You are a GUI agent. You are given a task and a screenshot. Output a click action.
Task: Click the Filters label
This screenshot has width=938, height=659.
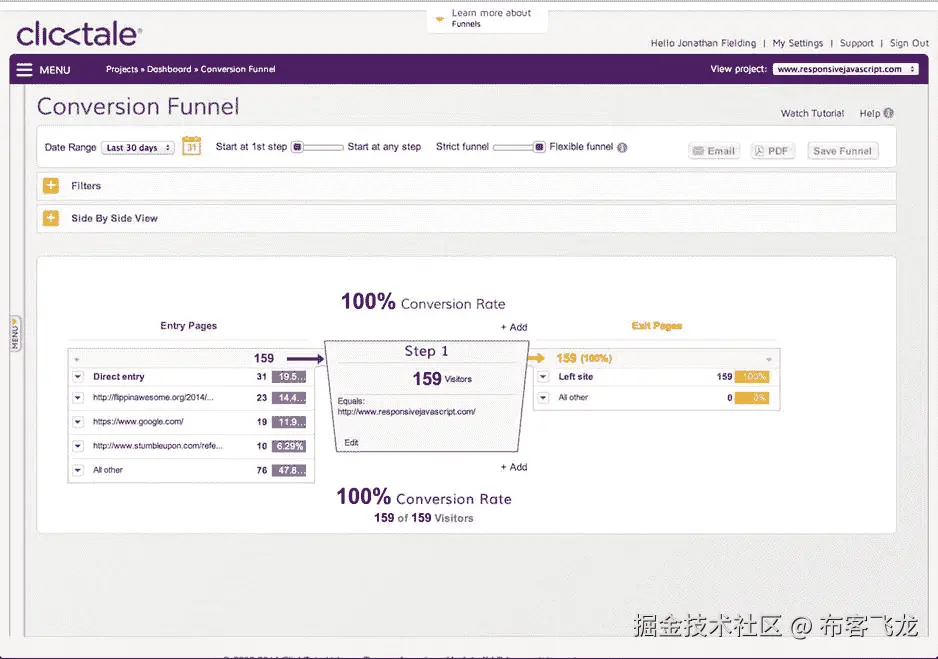[86, 186]
